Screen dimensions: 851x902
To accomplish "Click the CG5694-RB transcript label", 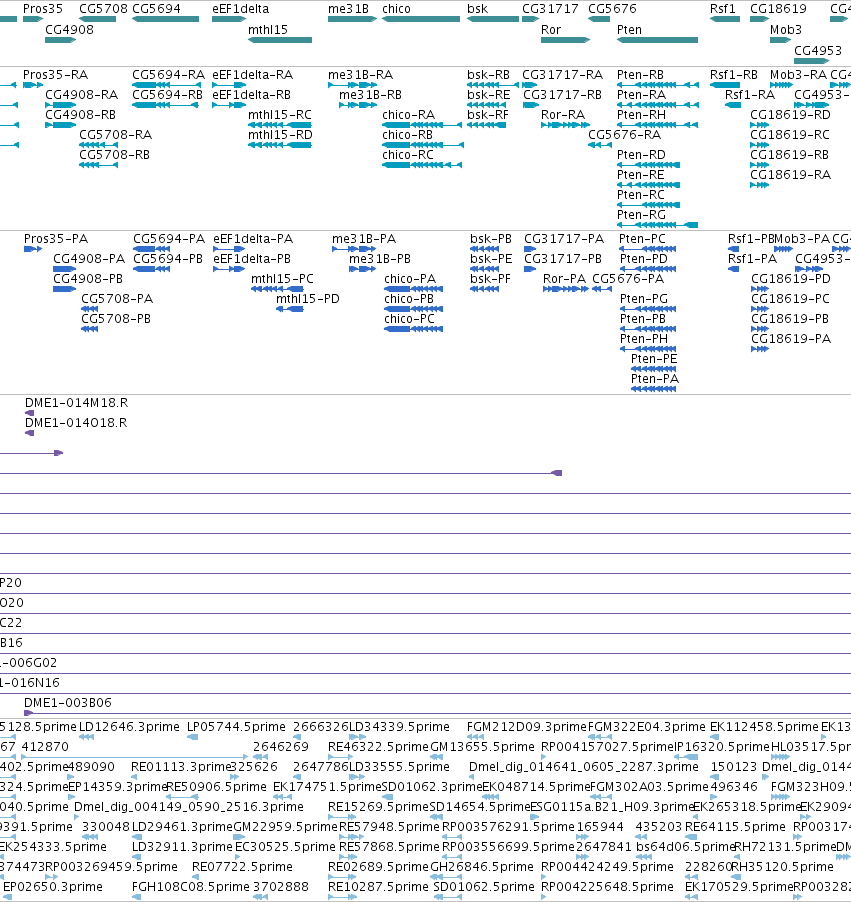I will pos(167,94).
